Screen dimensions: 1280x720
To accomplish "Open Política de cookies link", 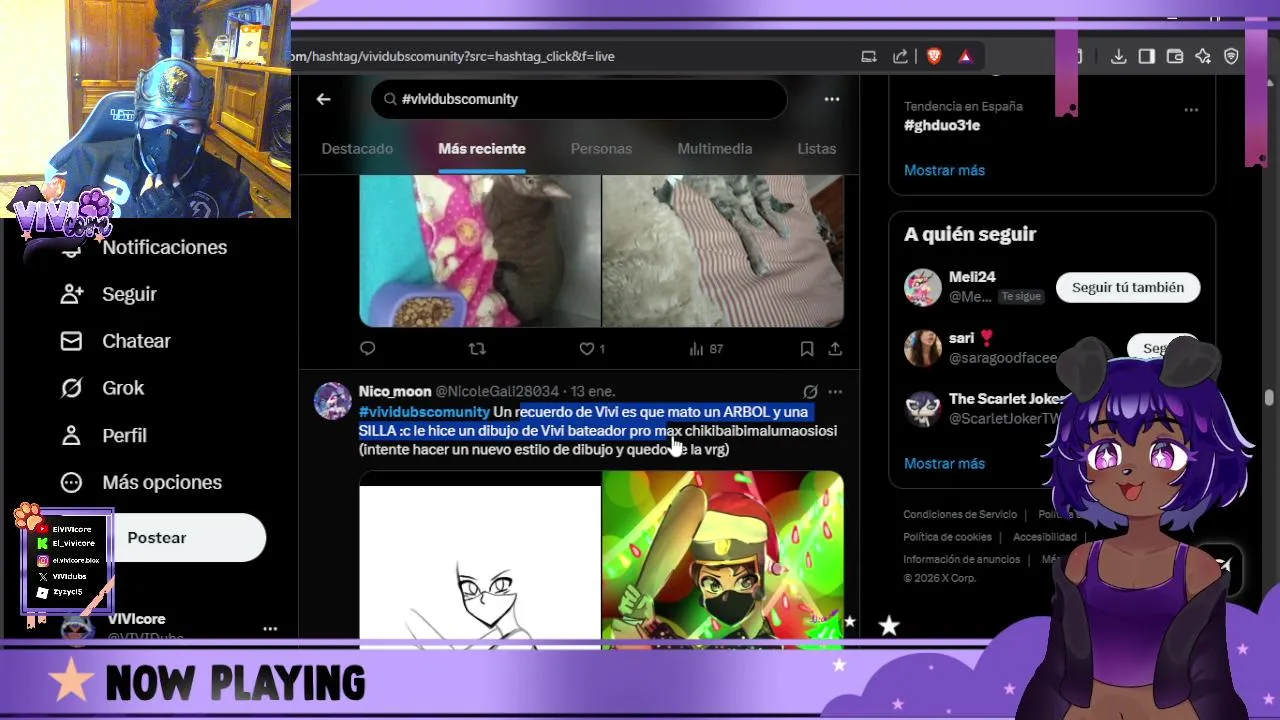I will 947,537.
